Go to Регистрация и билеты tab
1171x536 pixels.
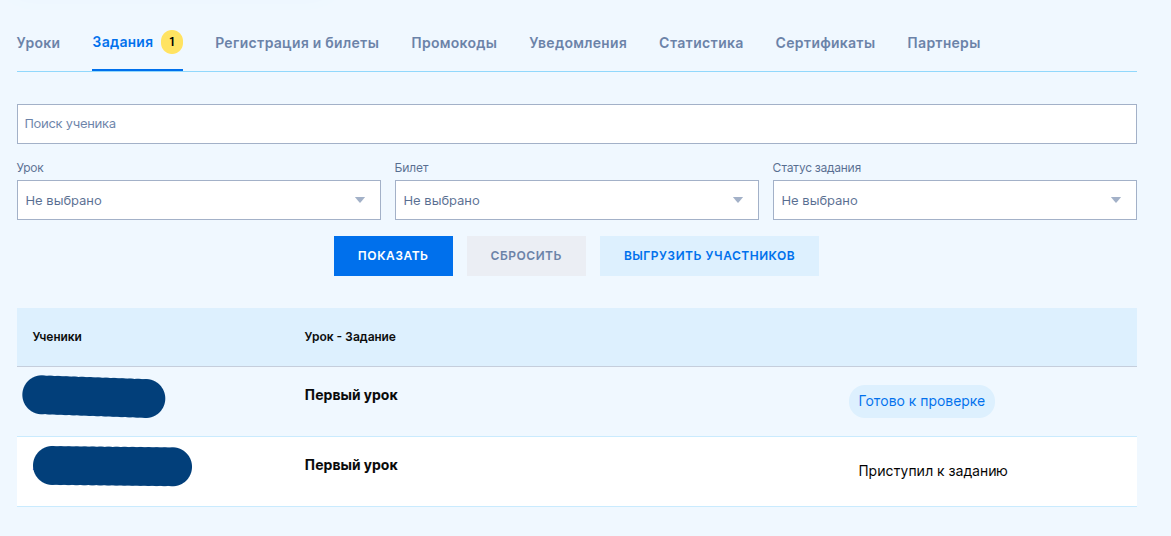coord(297,43)
